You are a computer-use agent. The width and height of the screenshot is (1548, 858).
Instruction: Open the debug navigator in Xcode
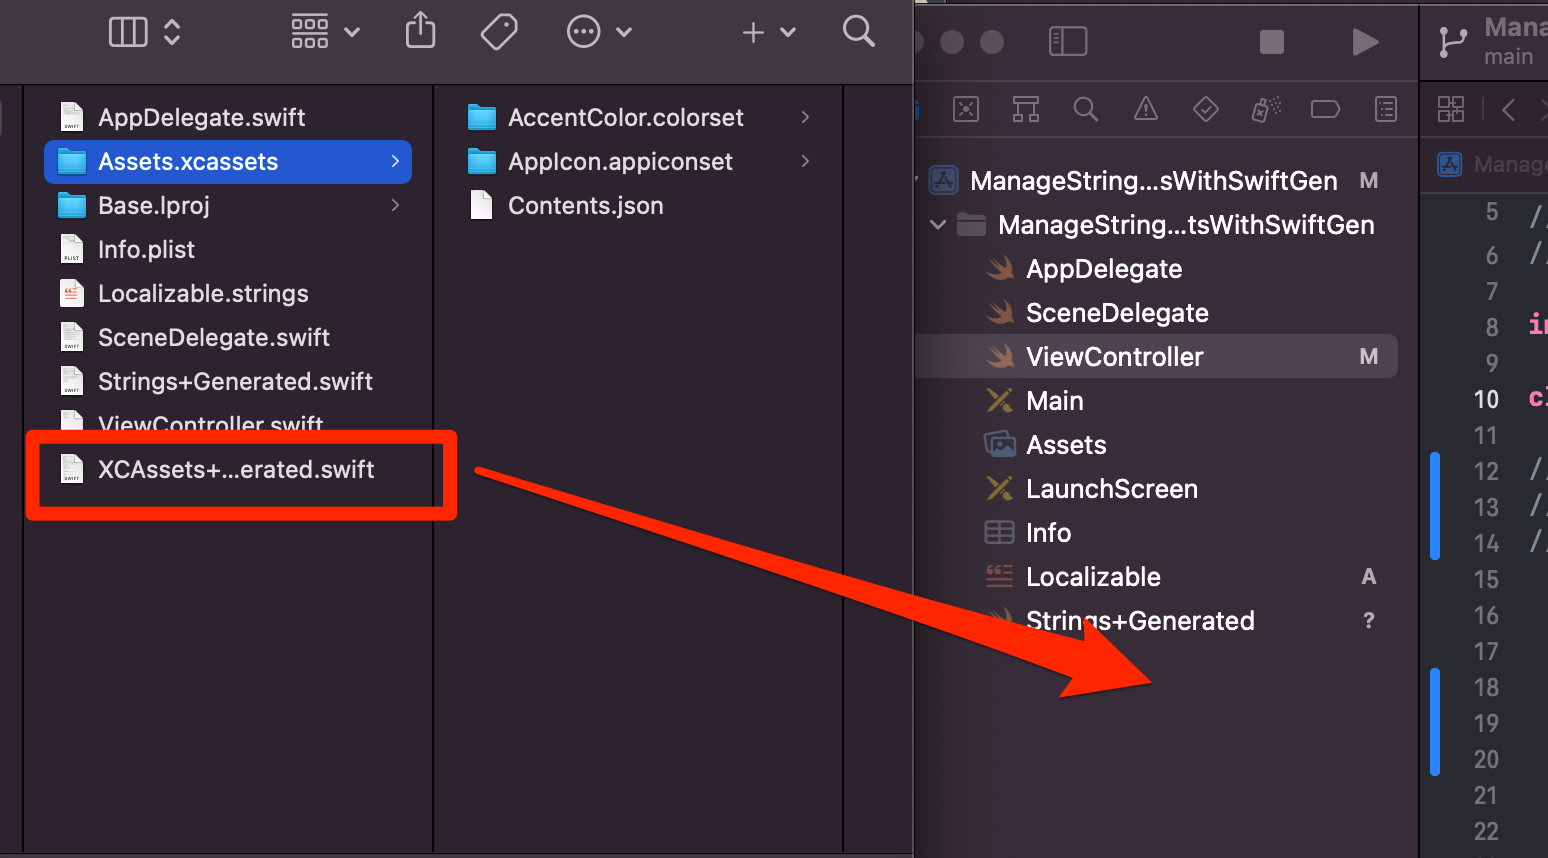click(x=1266, y=109)
